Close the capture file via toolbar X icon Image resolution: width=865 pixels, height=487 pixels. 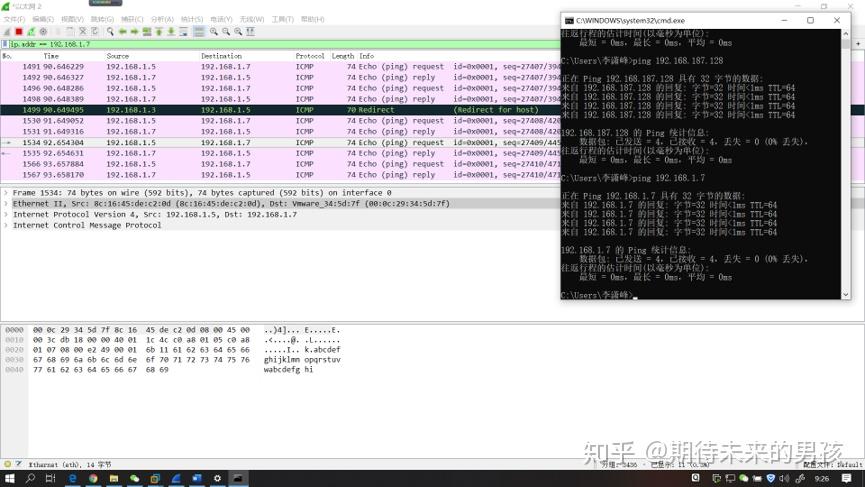pos(83,31)
